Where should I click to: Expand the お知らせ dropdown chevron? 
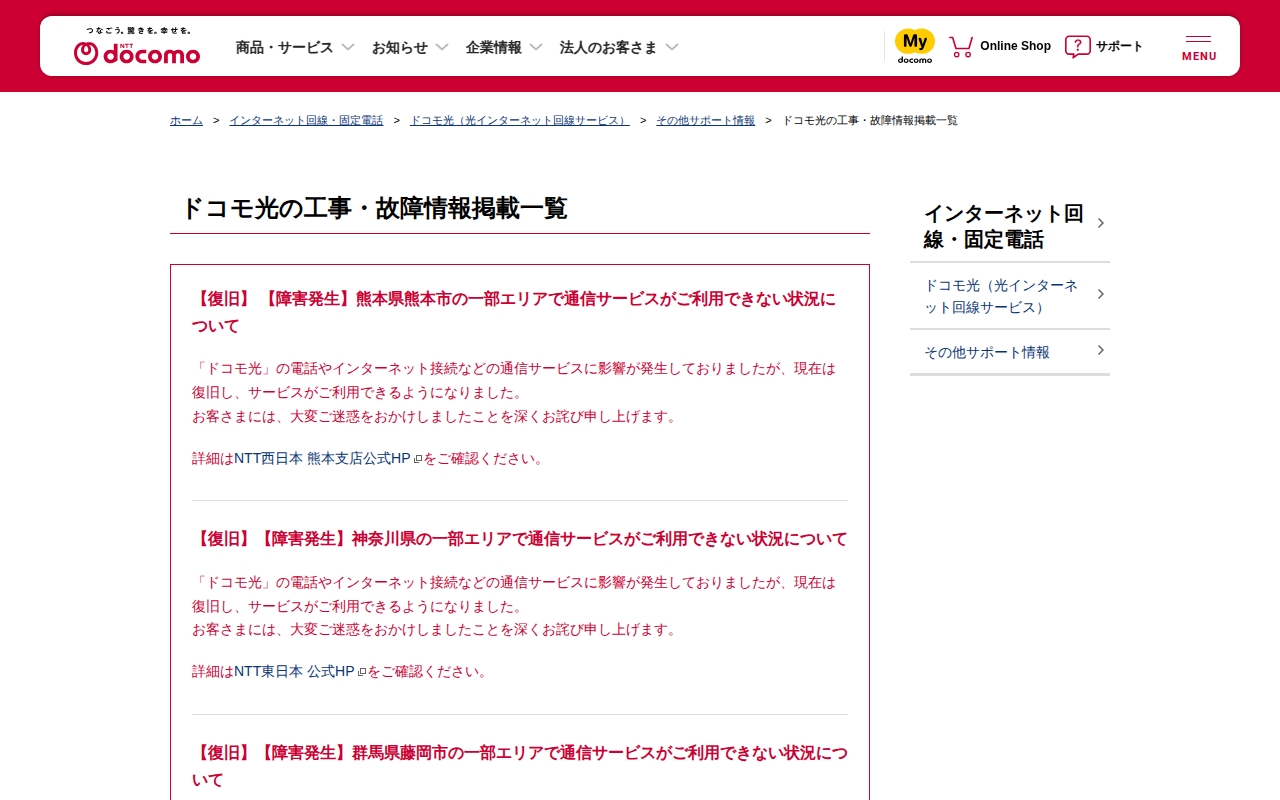[x=442, y=47]
